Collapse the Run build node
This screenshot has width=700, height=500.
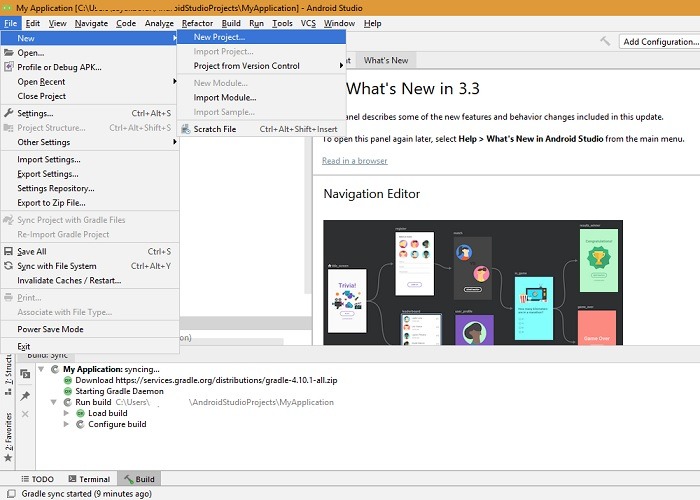pyautogui.click(x=54, y=402)
